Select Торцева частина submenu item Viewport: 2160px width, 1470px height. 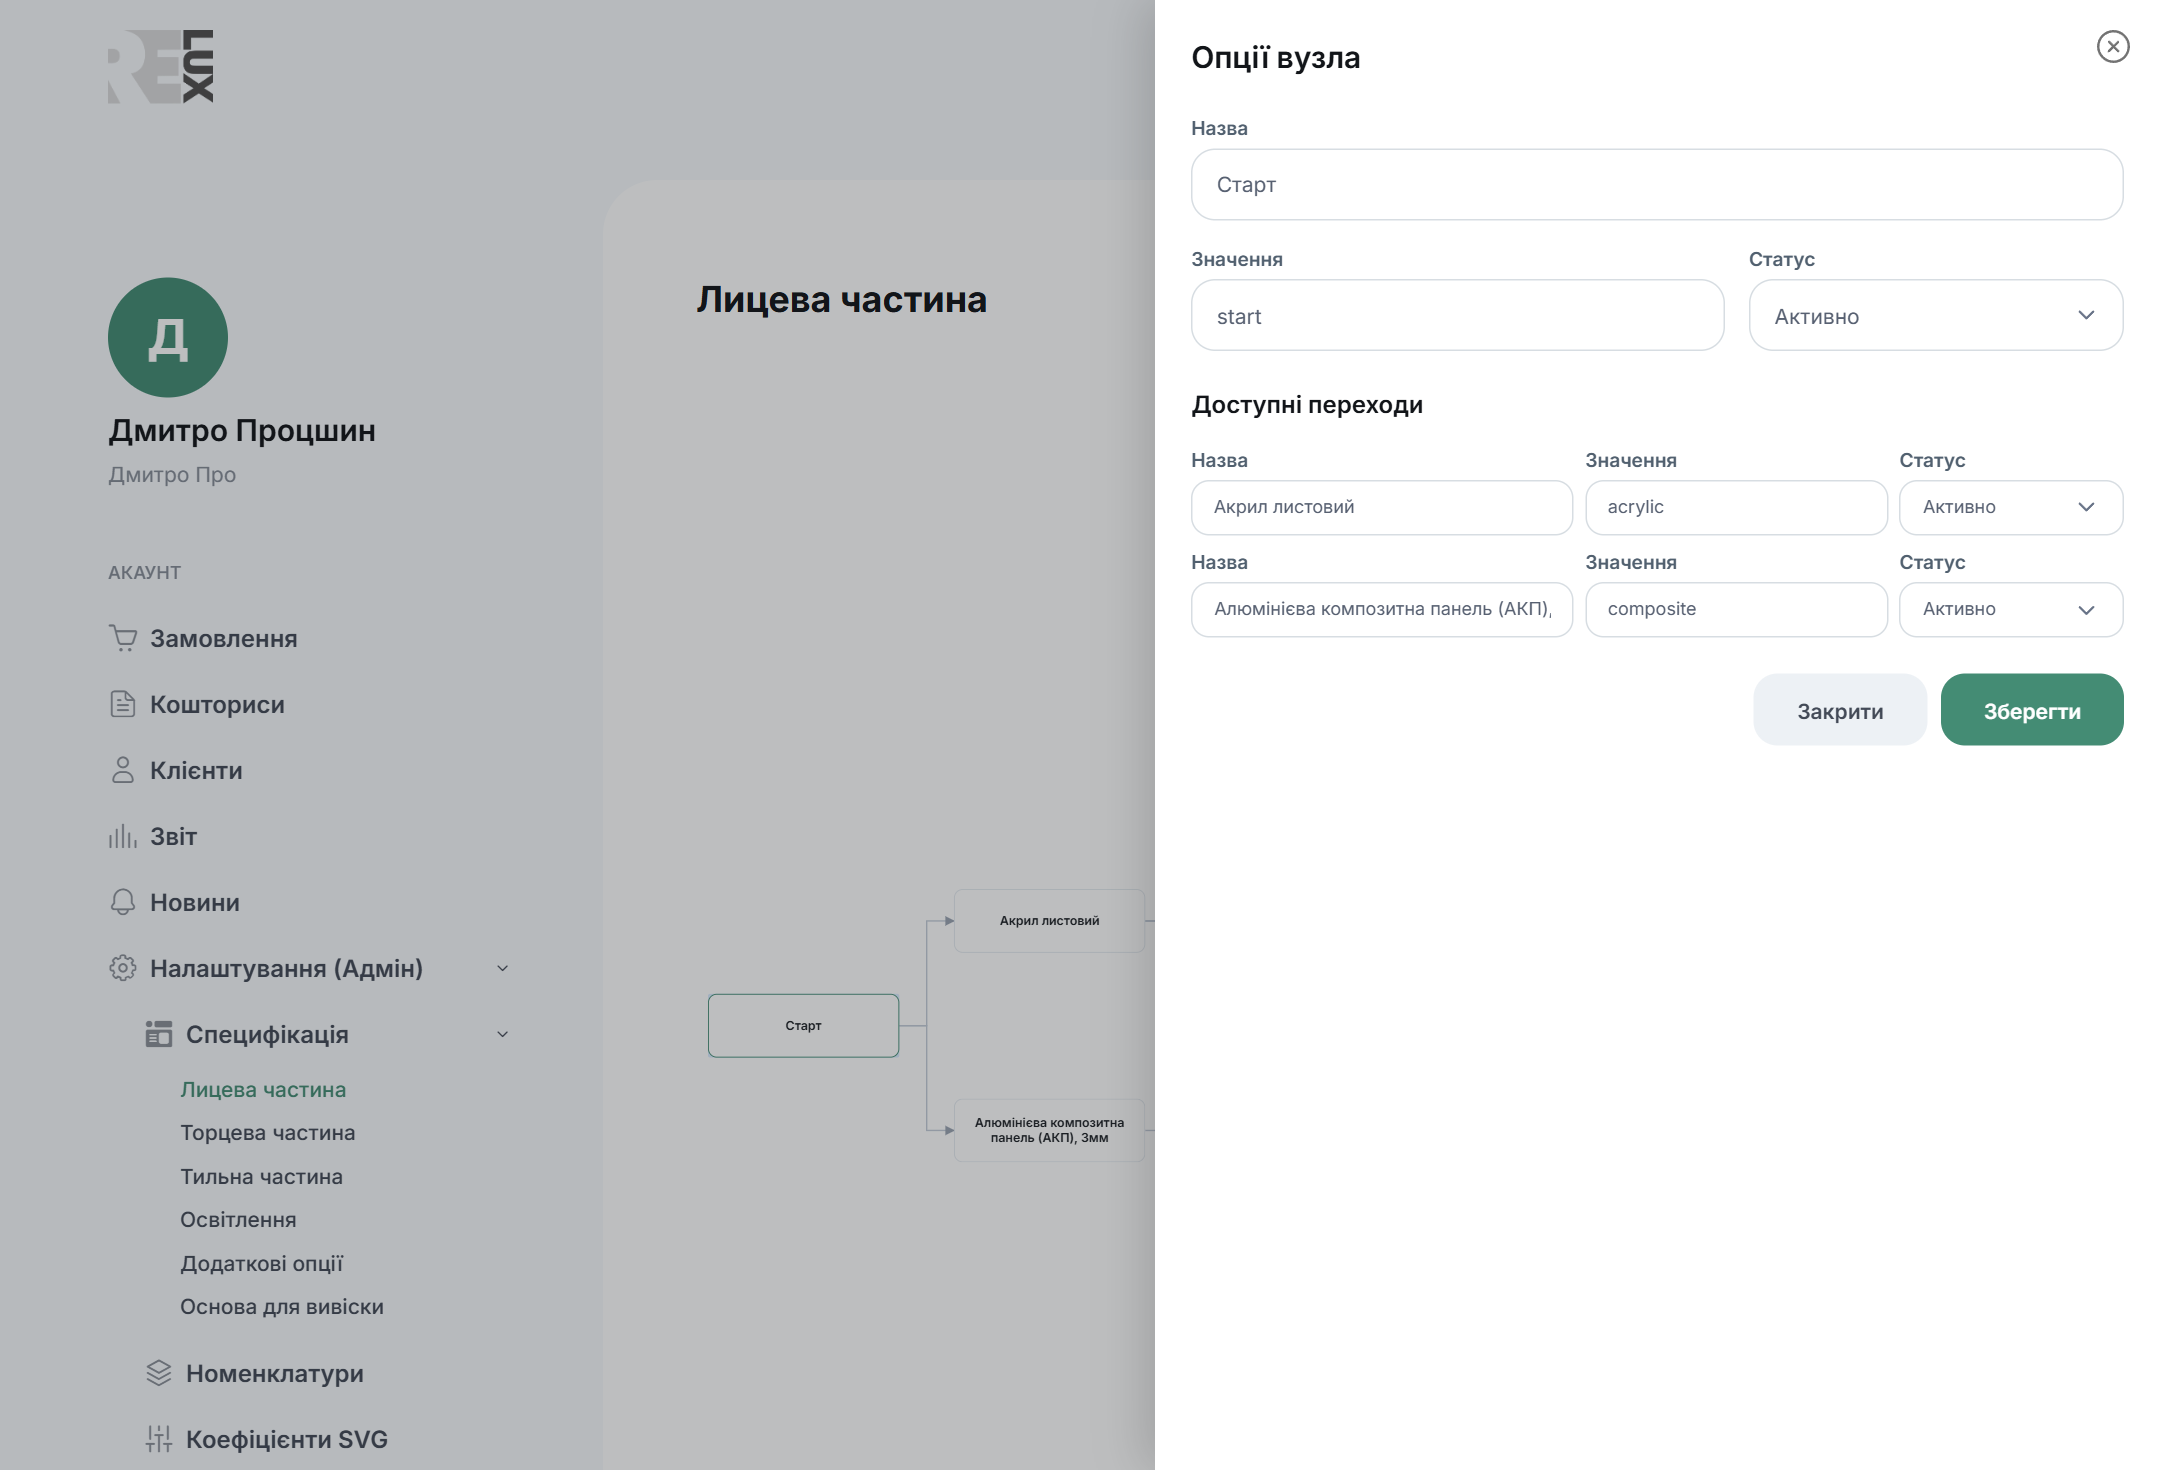point(268,1132)
